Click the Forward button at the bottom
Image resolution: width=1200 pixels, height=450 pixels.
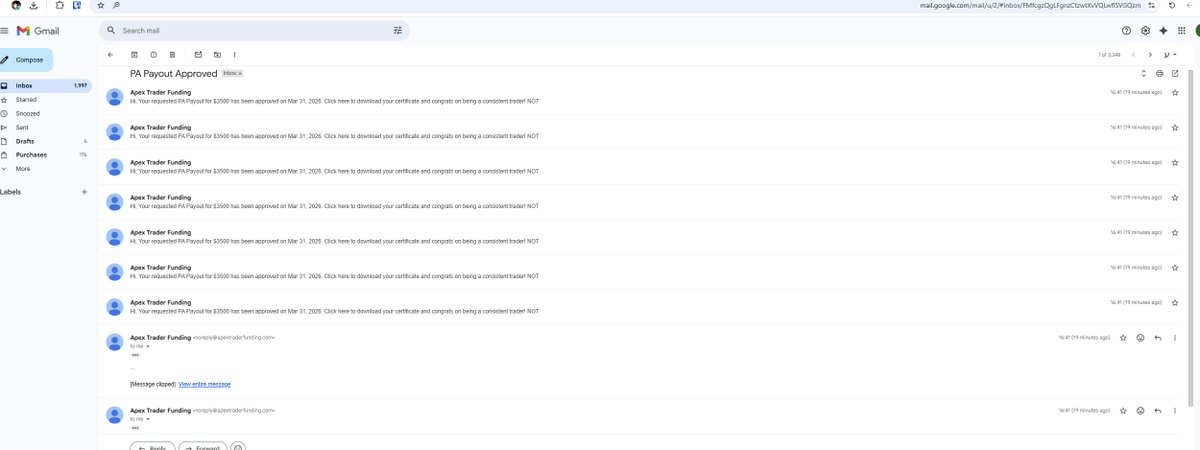pos(203,447)
